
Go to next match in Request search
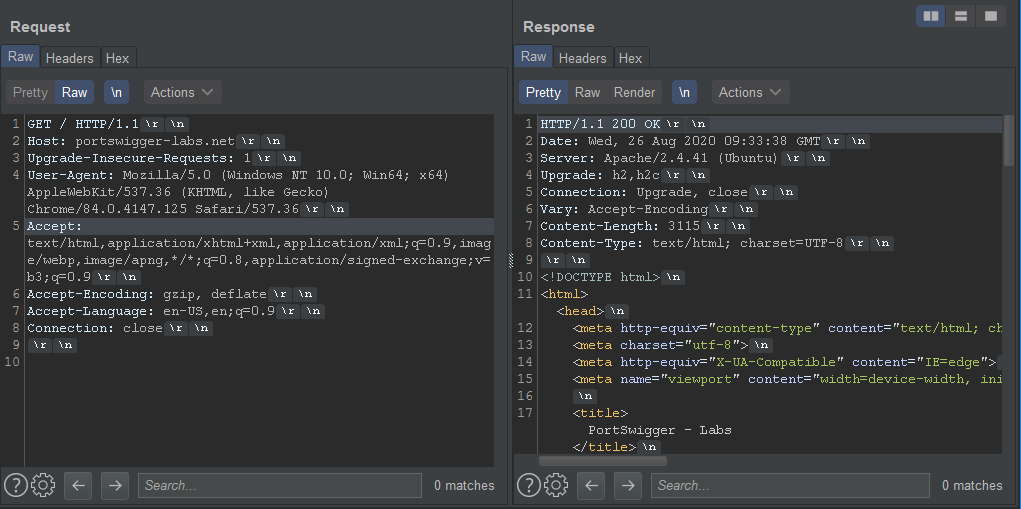coord(115,486)
